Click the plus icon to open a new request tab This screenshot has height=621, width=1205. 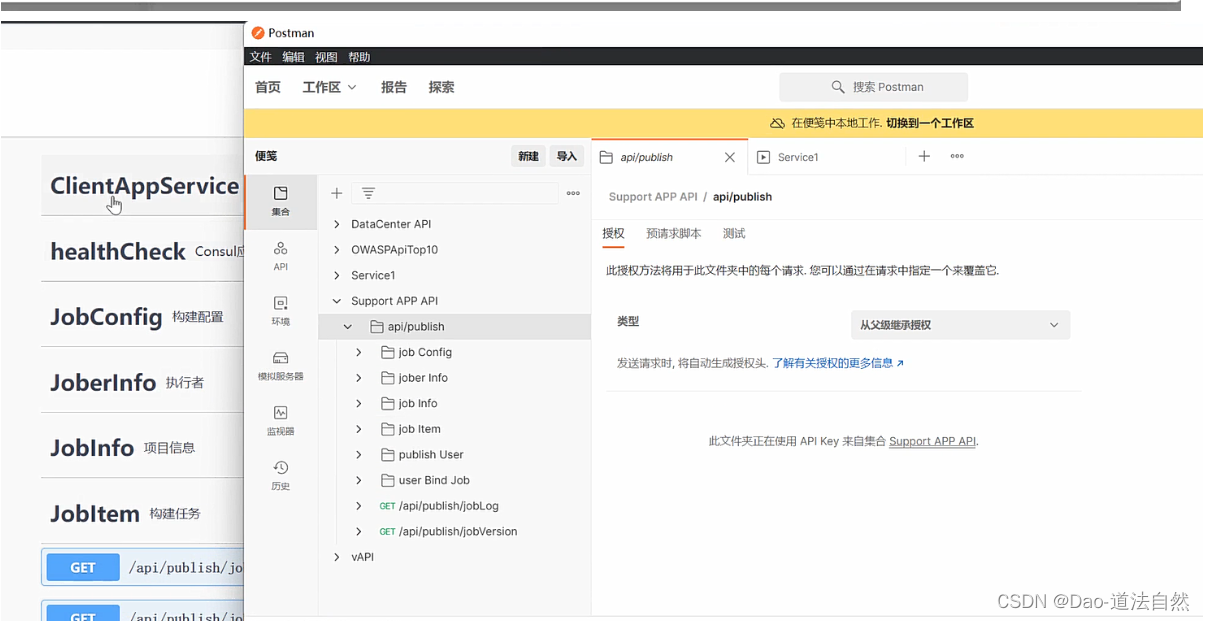point(923,156)
